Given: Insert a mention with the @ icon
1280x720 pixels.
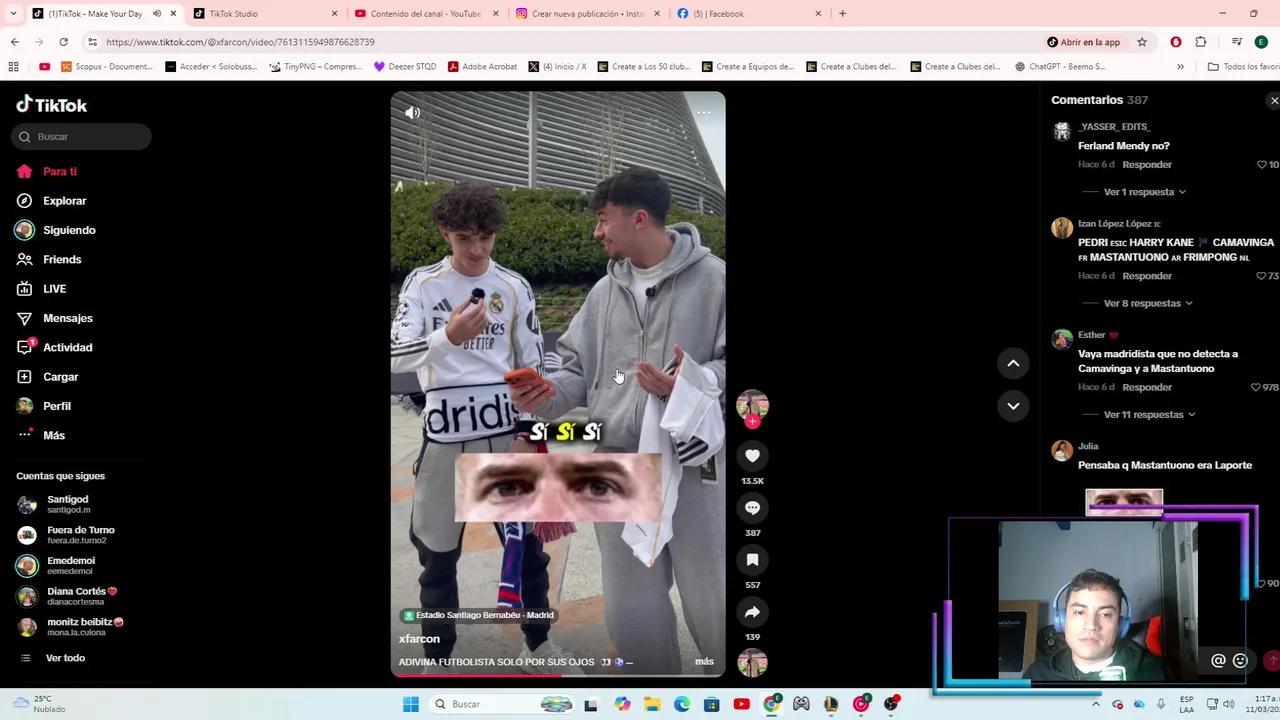Looking at the screenshot, I should (1218, 661).
